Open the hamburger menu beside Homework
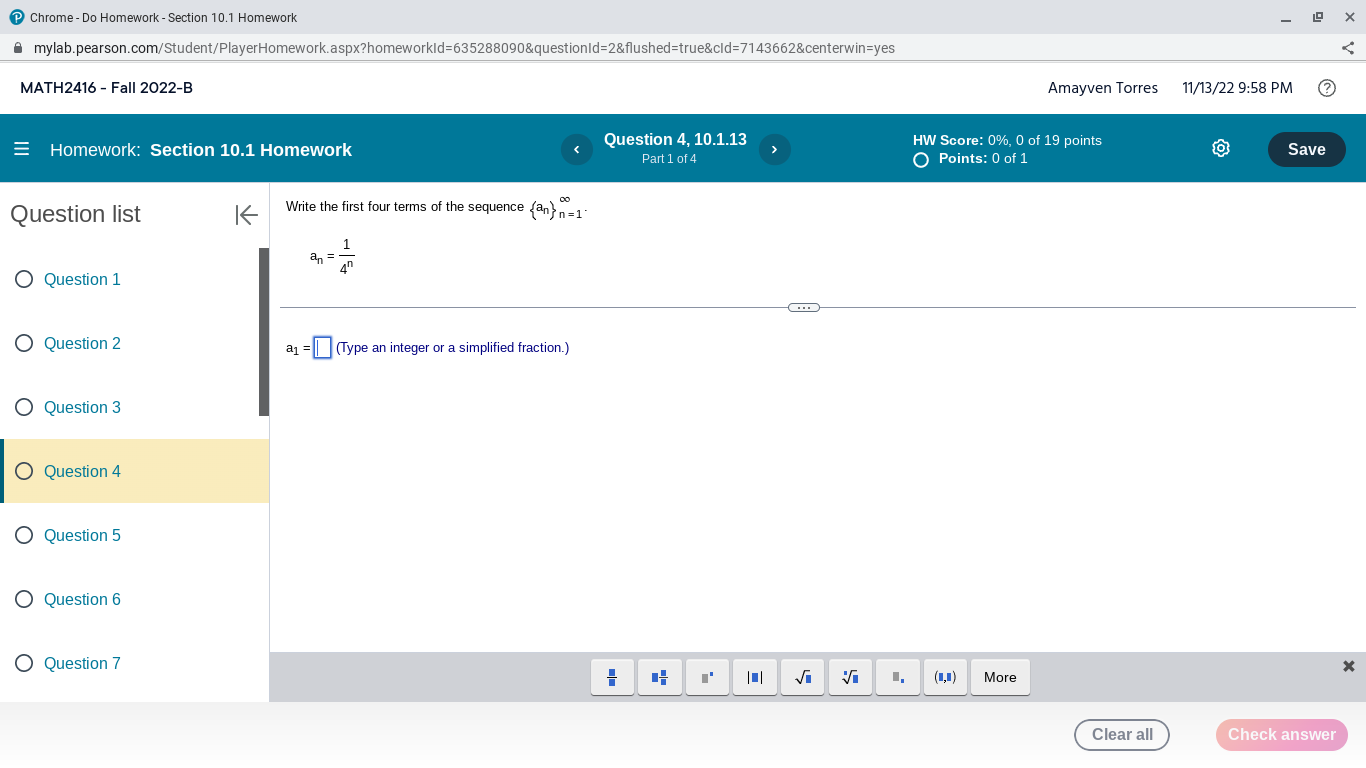Screen dimensions: 1366x768 tap(22, 148)
